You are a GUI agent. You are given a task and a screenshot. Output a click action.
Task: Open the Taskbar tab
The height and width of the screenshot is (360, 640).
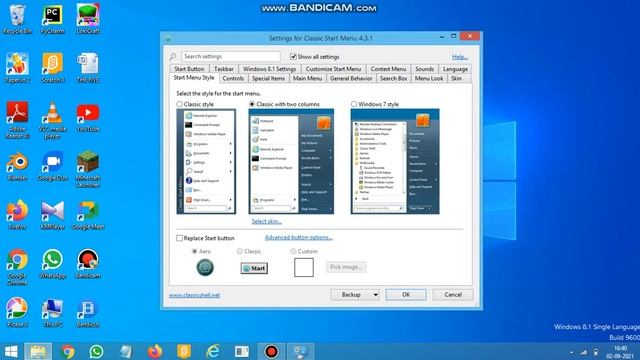coord(224,69)
